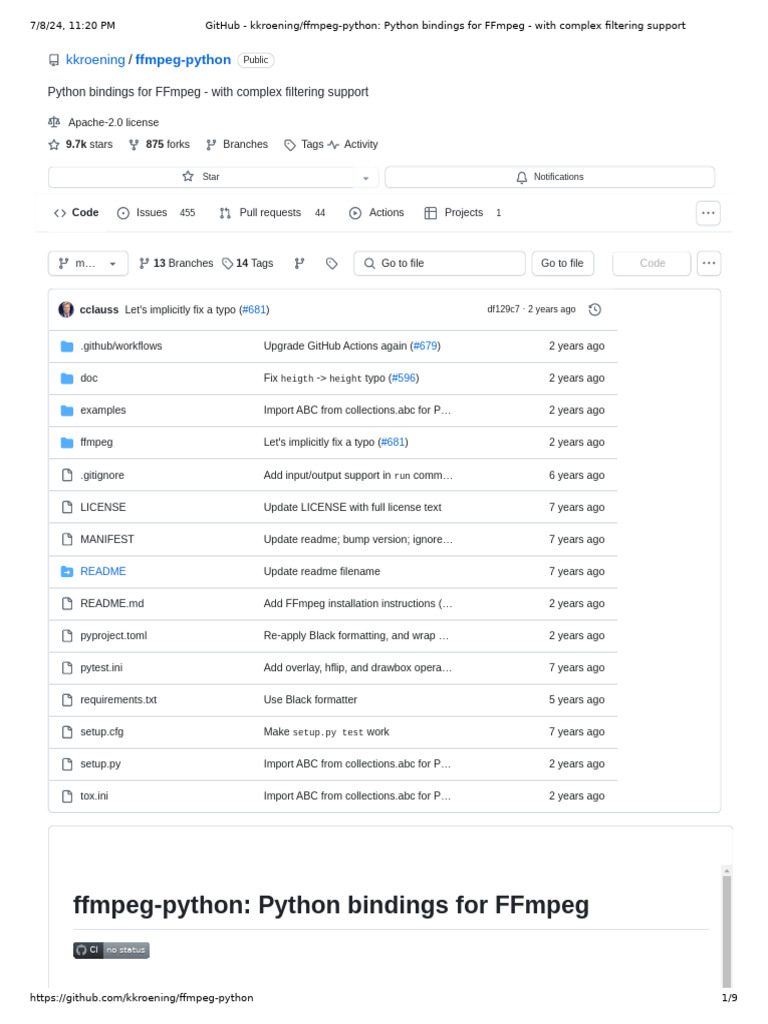Image resolution: width=768 pixels, height=1024 pixels.
Task: Open commit history clock icon
Action: pos(595,310)
